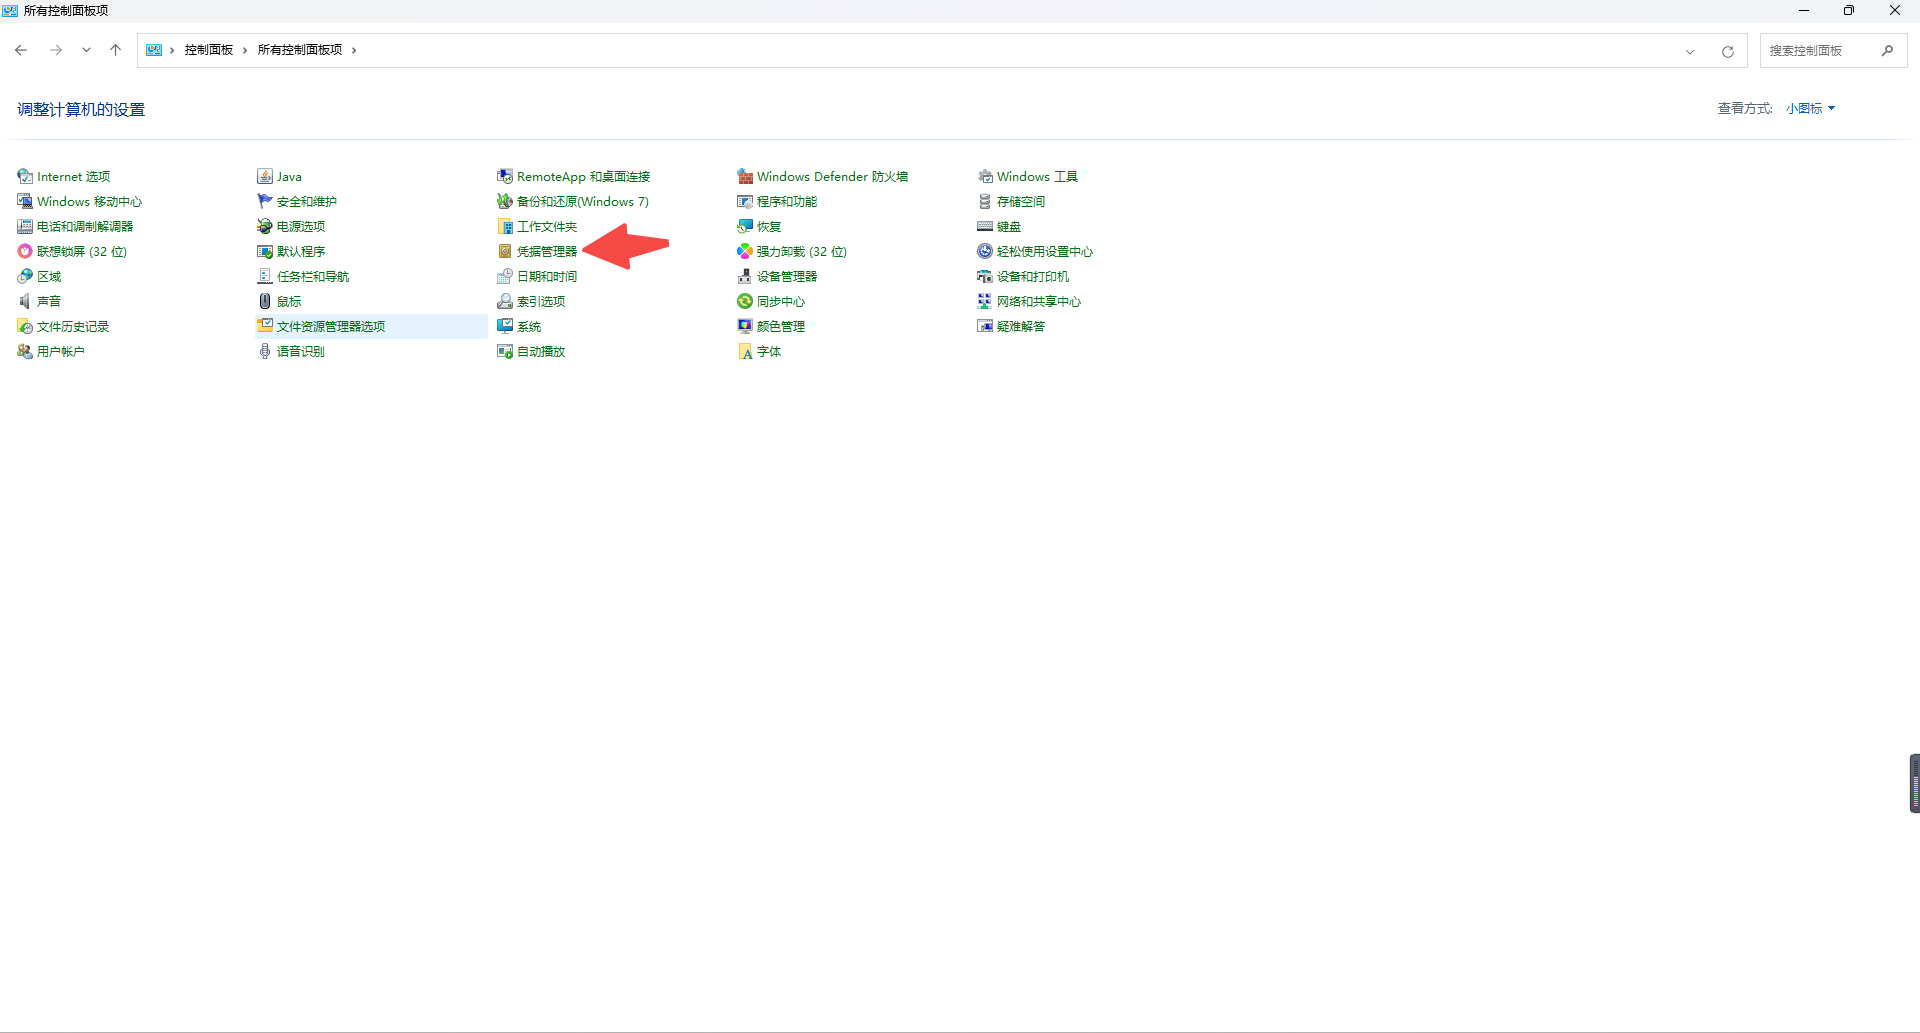Go up one level with up arrow

click(115, 50)
